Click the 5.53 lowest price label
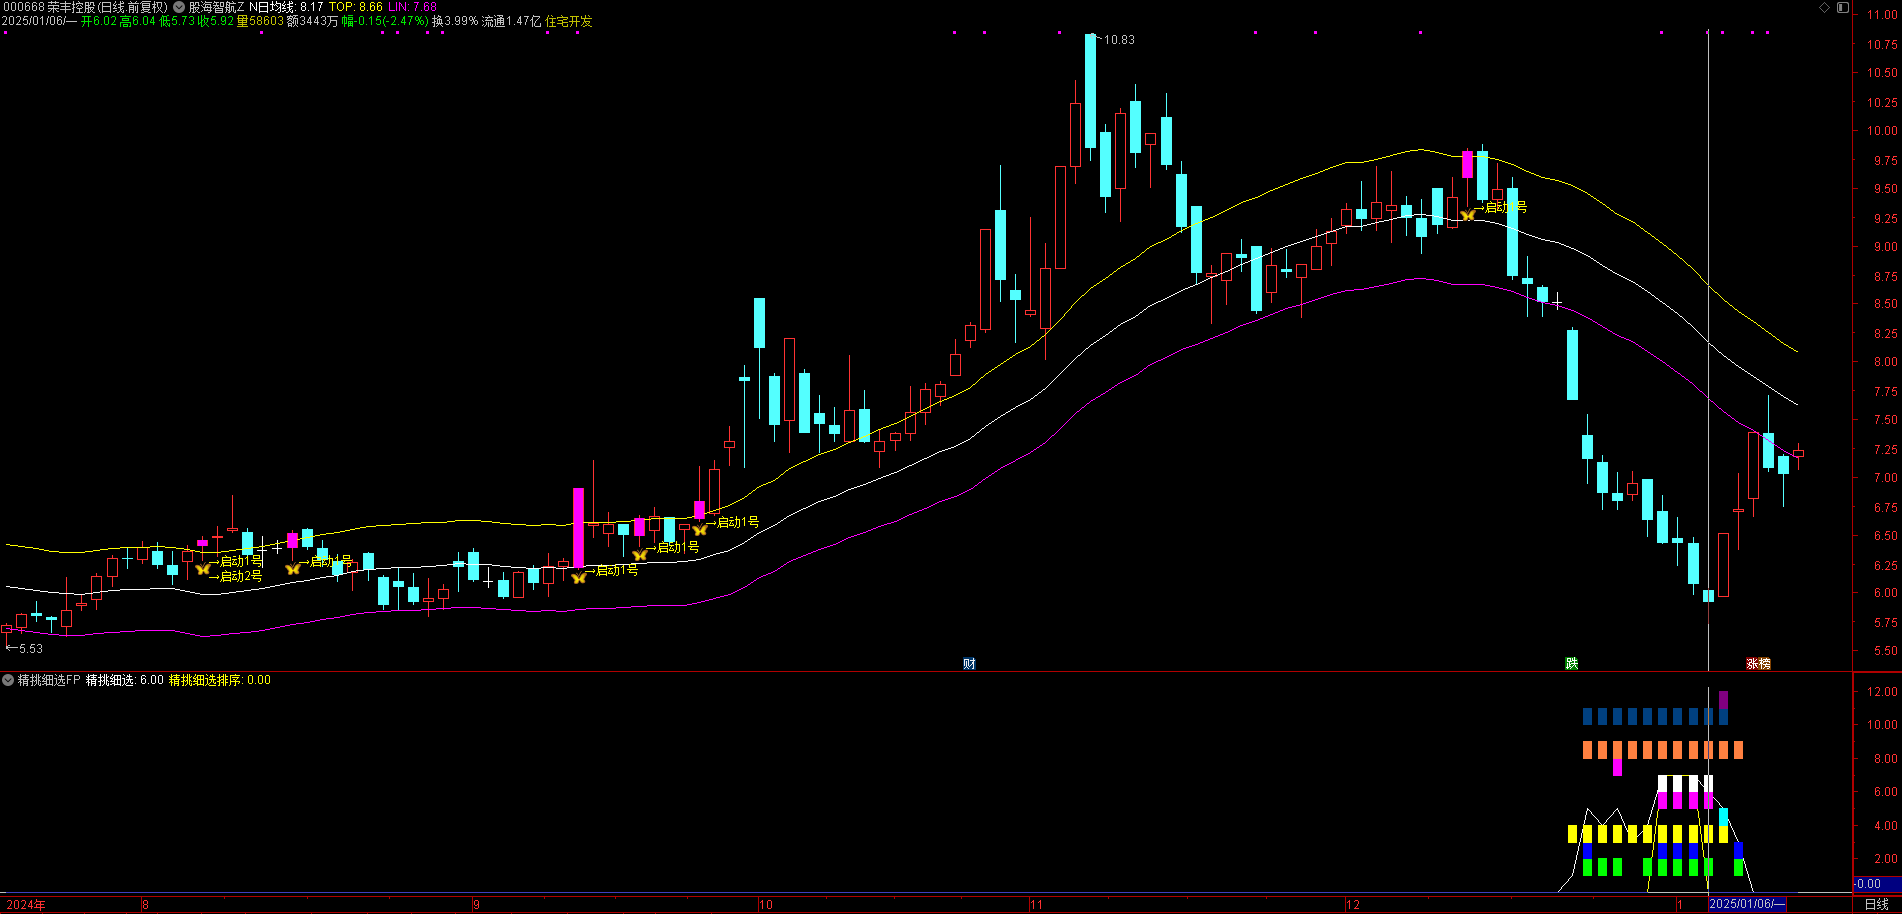This screenshot has width=1902, height=914. [x=31, y=649]
